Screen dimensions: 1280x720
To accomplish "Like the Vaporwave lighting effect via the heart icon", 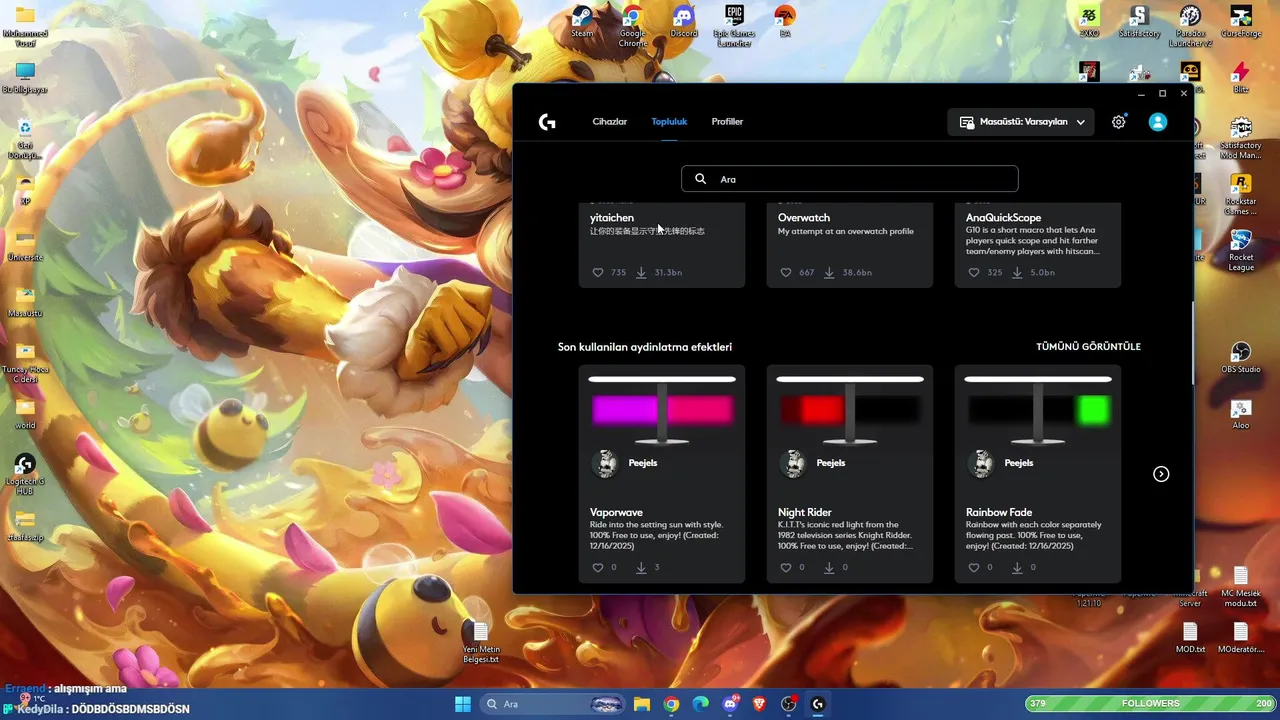I will click(x=598, y=567).
